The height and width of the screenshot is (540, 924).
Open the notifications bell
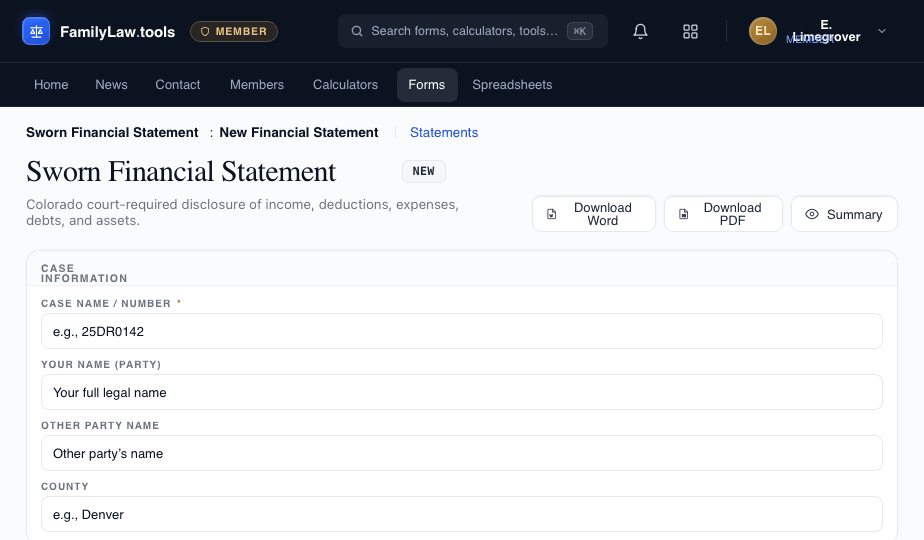pos(641,31)
